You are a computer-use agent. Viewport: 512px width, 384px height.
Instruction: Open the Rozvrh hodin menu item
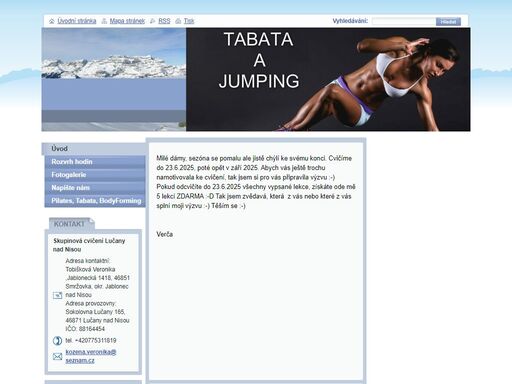[x=95, y=162]
